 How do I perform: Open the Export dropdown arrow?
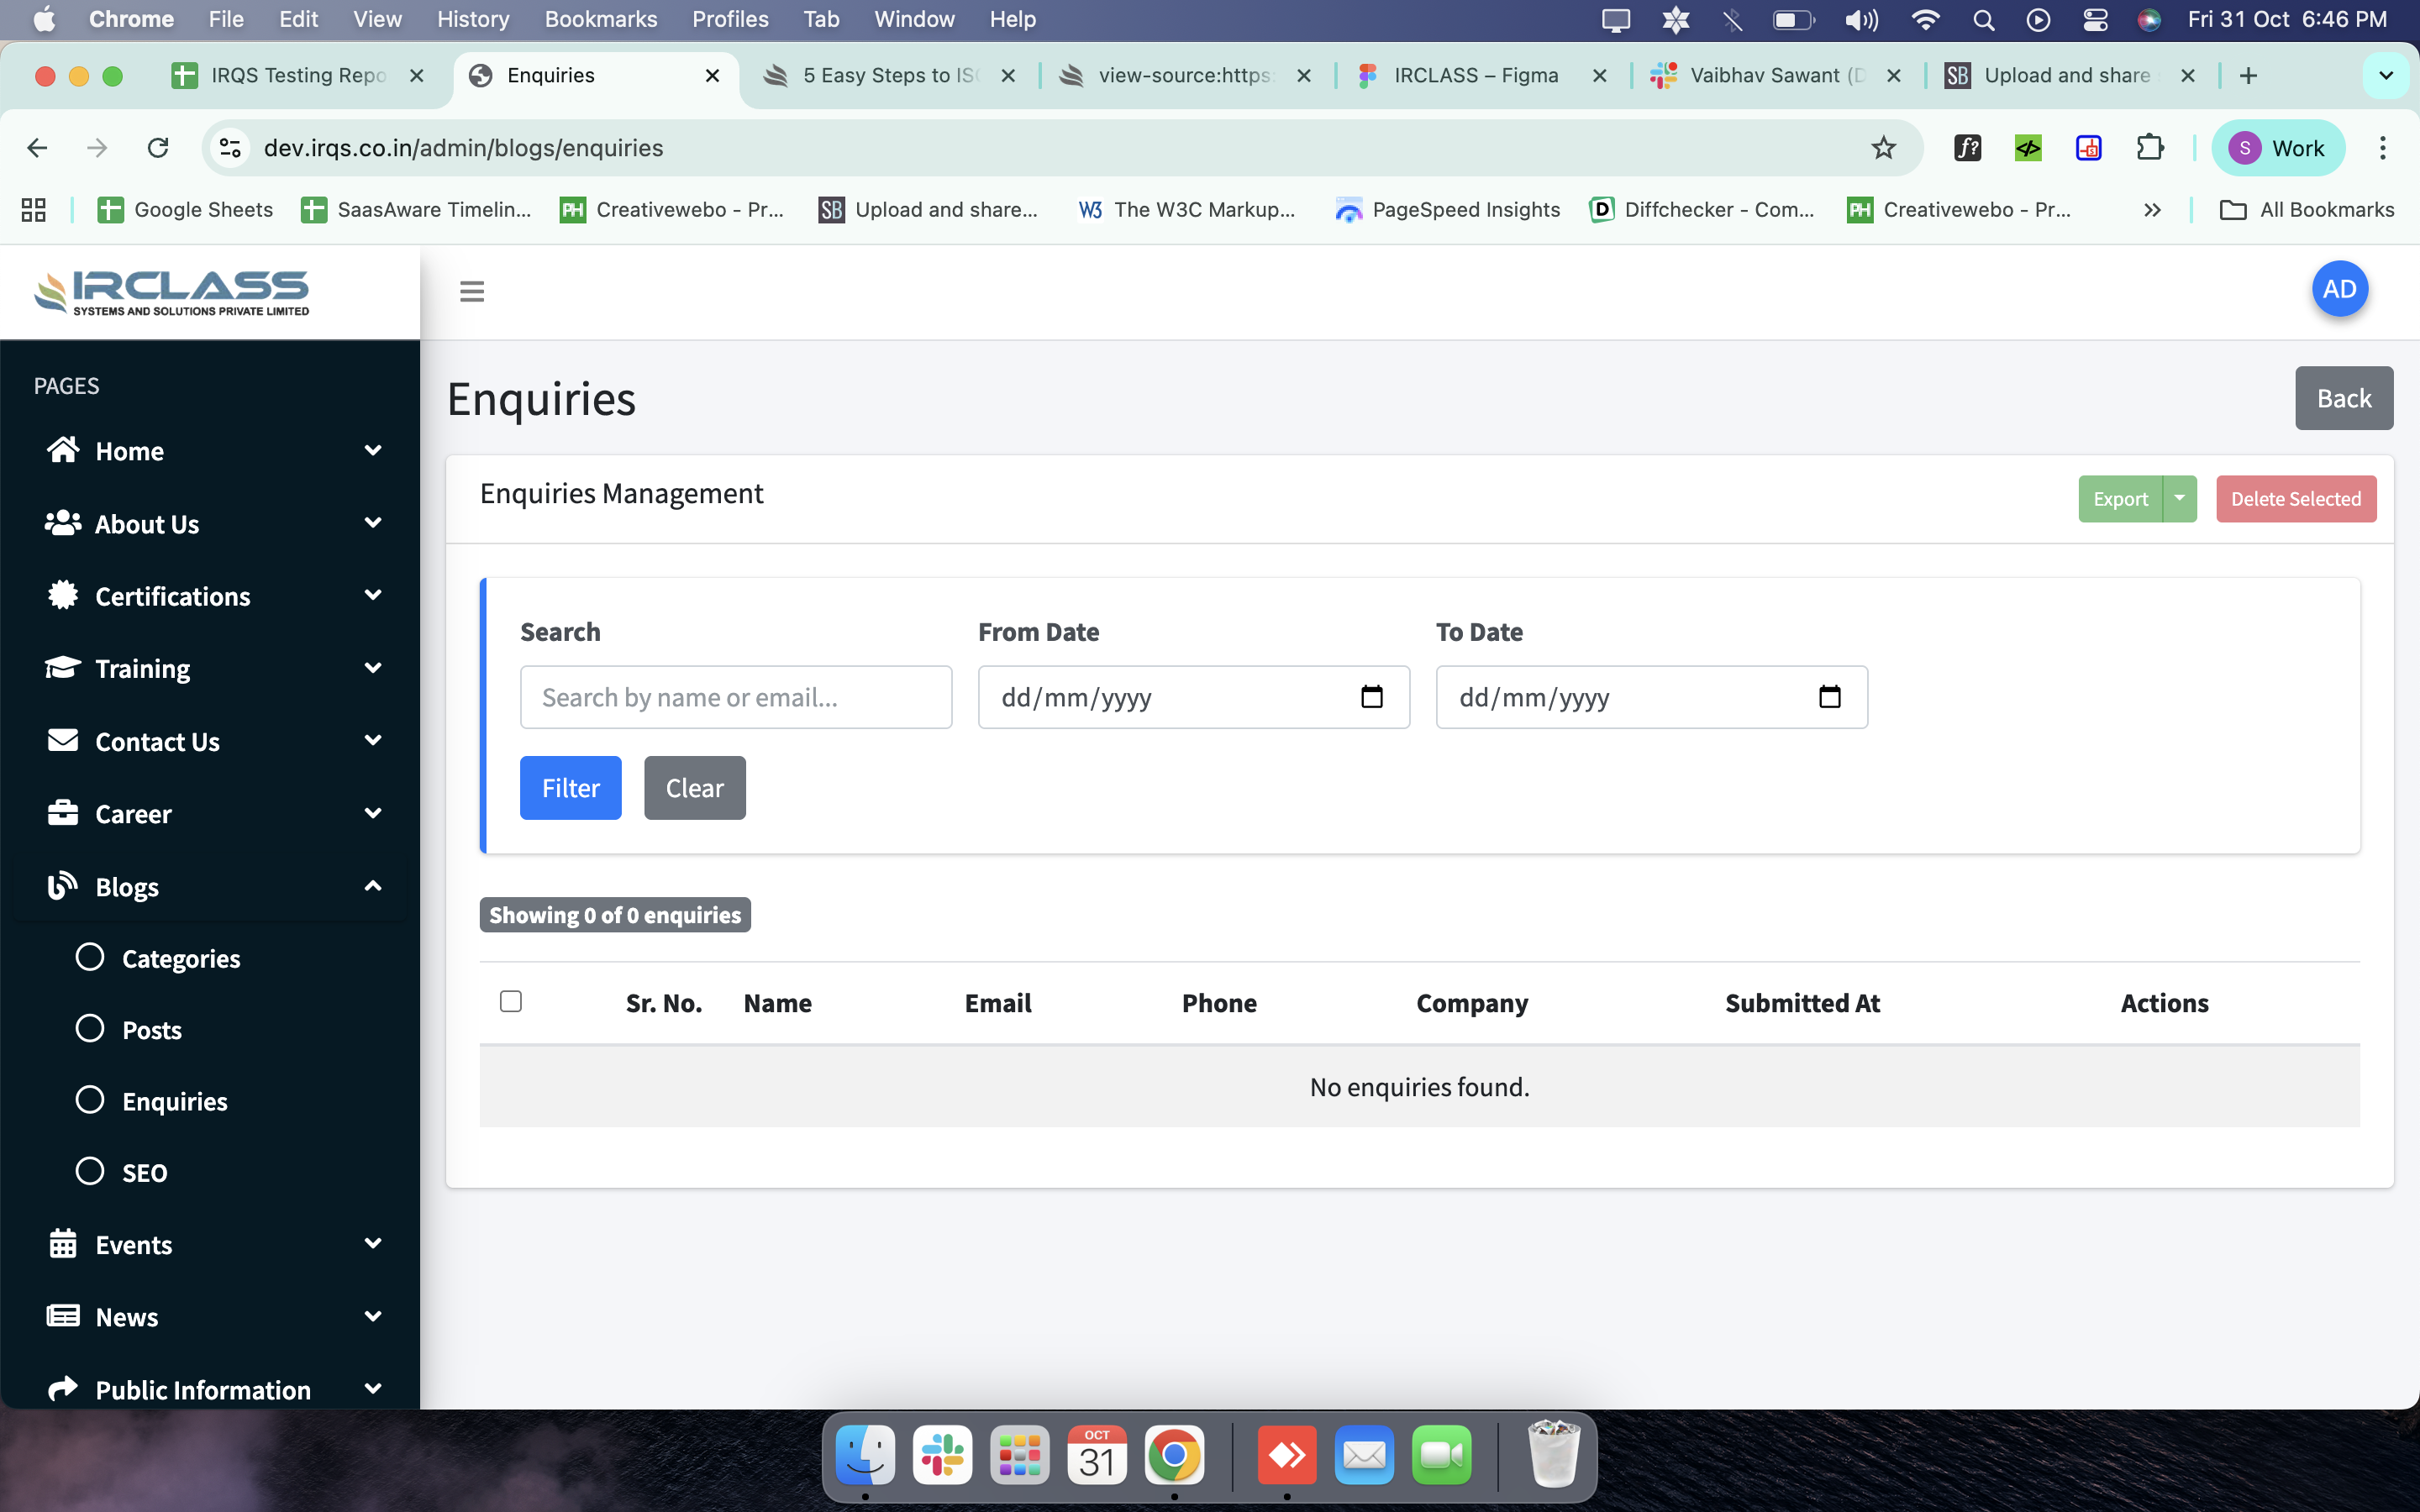pos(2179,498)
